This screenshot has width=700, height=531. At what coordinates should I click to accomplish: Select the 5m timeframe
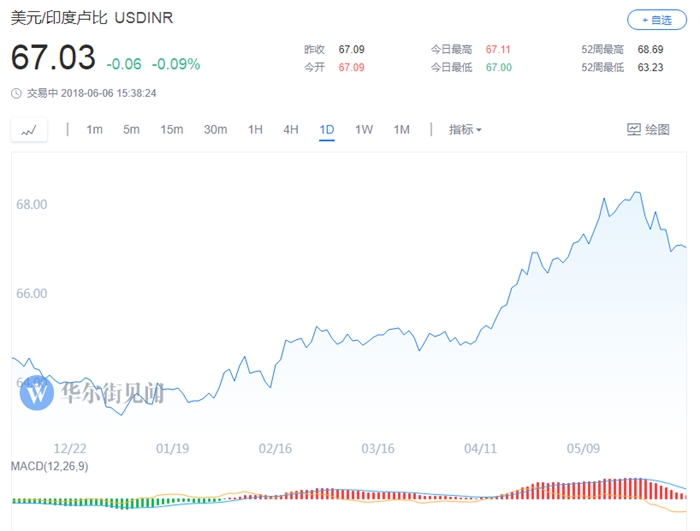pyautogui.click(x=131, y=129)
